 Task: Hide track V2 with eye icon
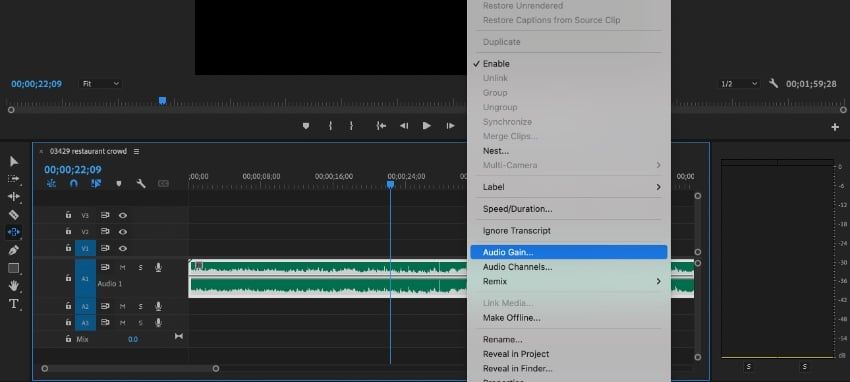pos(123,231)
